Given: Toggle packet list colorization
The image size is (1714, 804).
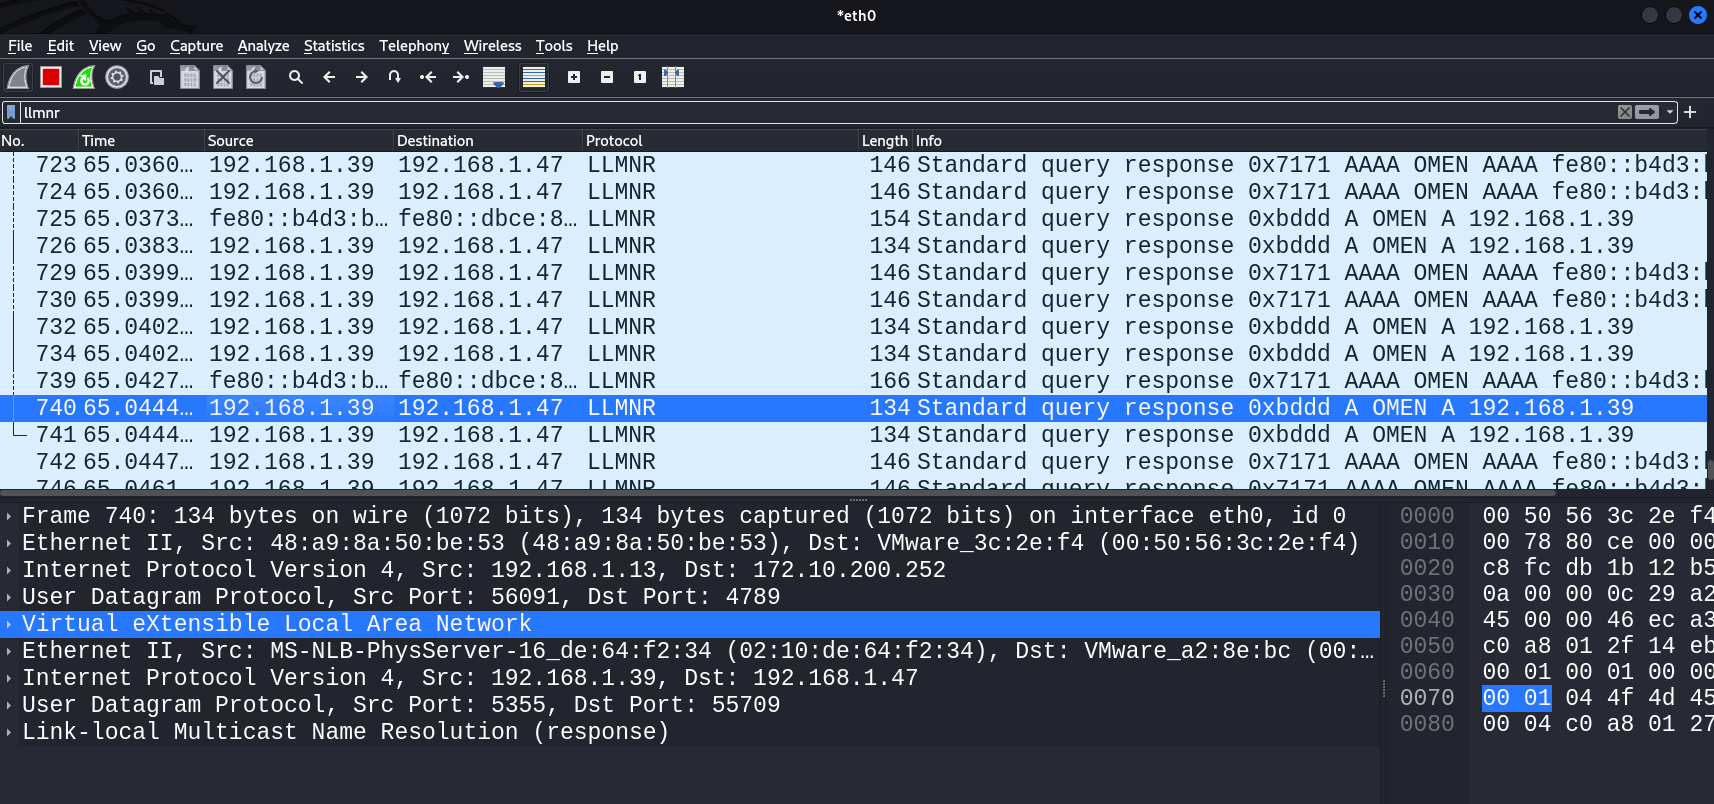Looking at the screenshot, I should (x=534, y=77).
